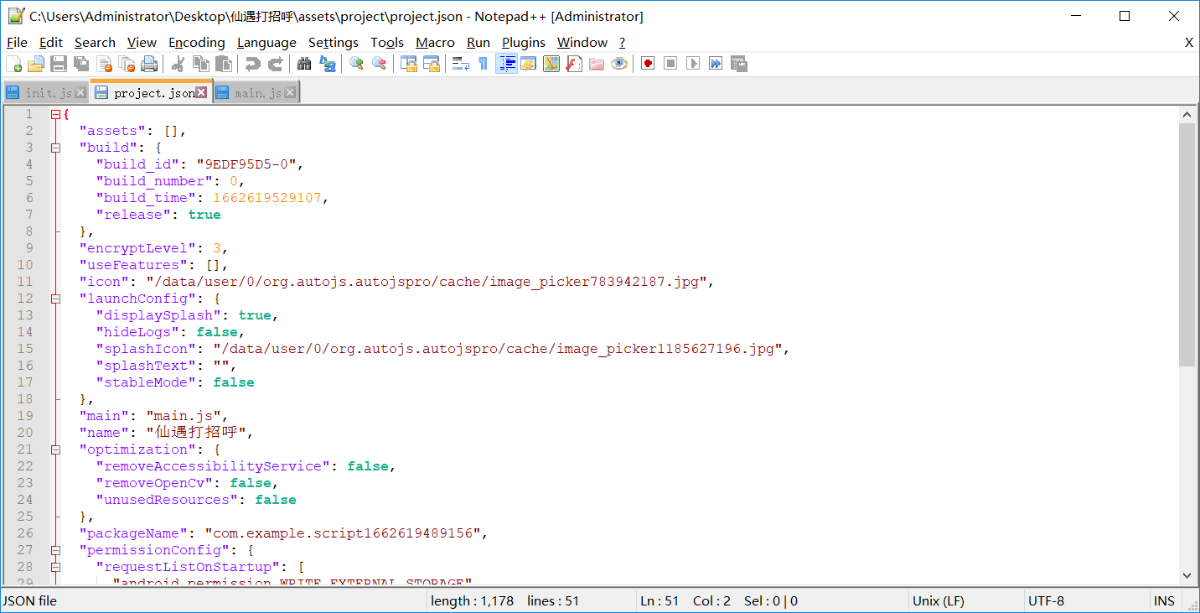
Task: Save the current file using the floppy icon
Action: tap(58, 64)
